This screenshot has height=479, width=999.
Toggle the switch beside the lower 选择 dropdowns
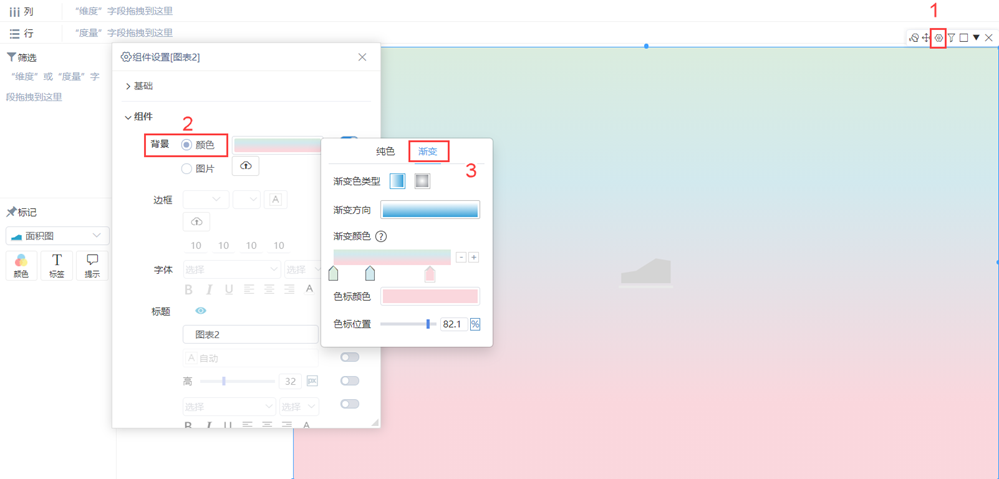coord(350,404)
